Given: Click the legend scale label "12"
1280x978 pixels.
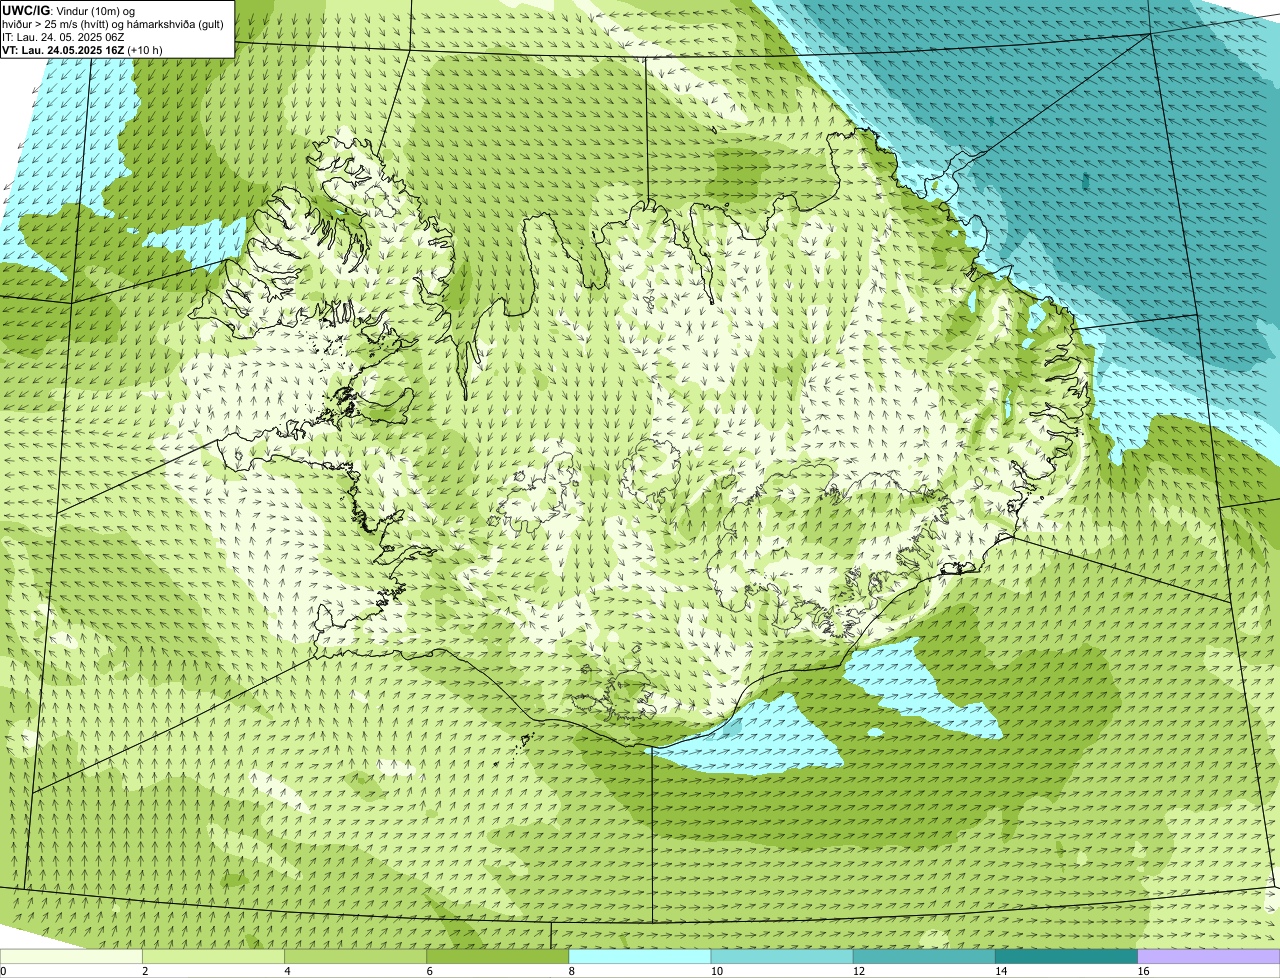Looking at the screenshot, I should 858,971.
